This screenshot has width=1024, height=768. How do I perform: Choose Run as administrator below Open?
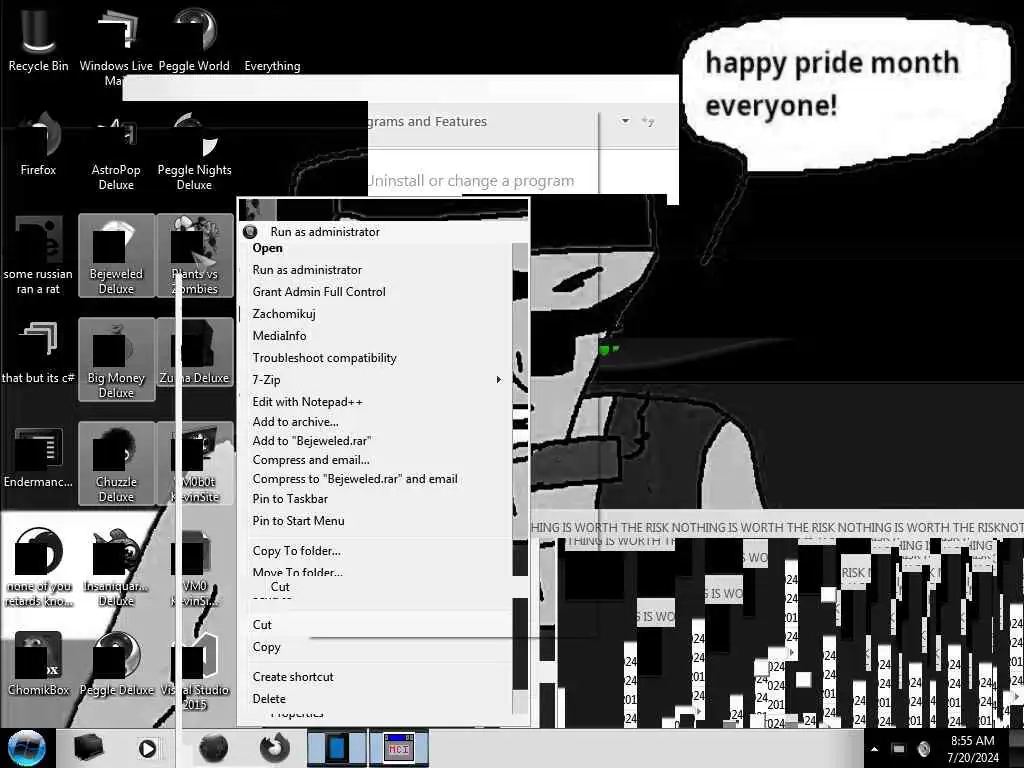click(377, 270)
